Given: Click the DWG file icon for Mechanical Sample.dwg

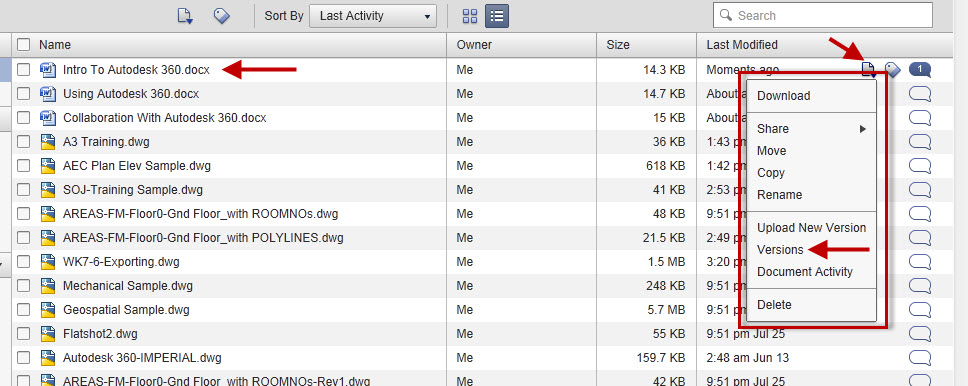Looking at the screenshot, I should 48,286.
